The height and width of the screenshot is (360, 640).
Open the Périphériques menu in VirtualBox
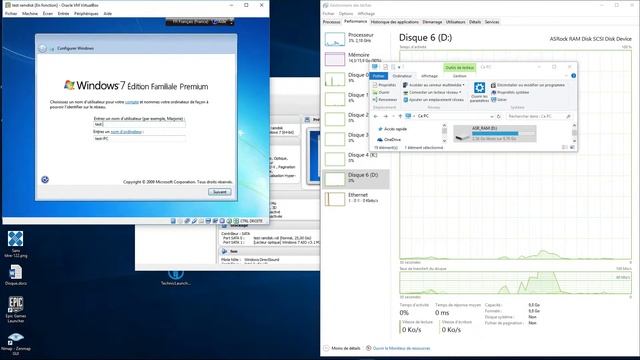pos(86,13)
